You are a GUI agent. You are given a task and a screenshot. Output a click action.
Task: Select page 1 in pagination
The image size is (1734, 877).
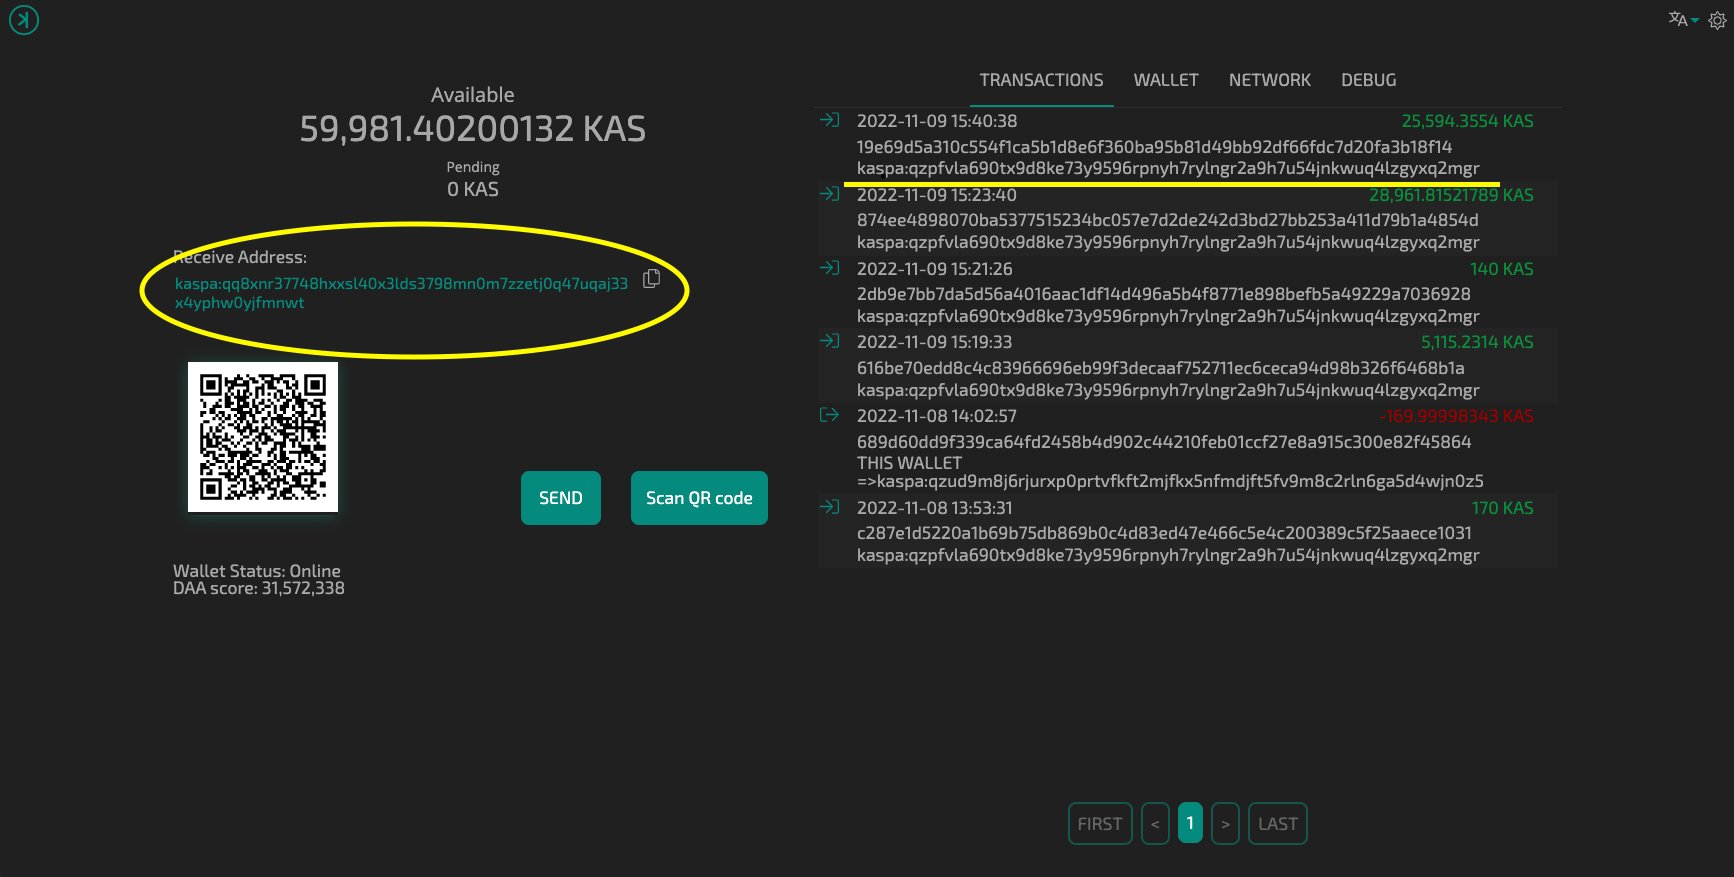tap(1190, 823)
